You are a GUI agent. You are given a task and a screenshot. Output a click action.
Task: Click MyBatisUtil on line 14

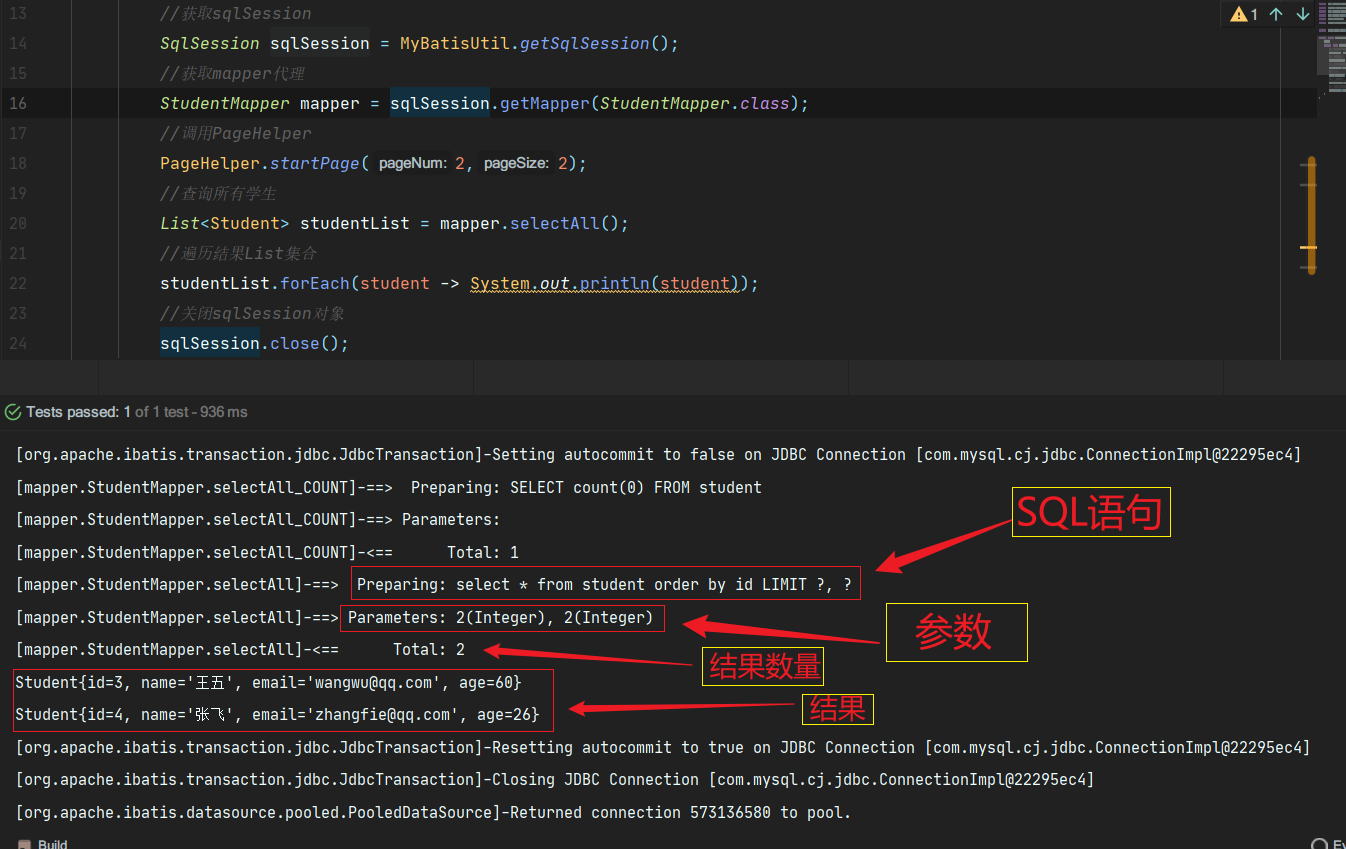455,44
